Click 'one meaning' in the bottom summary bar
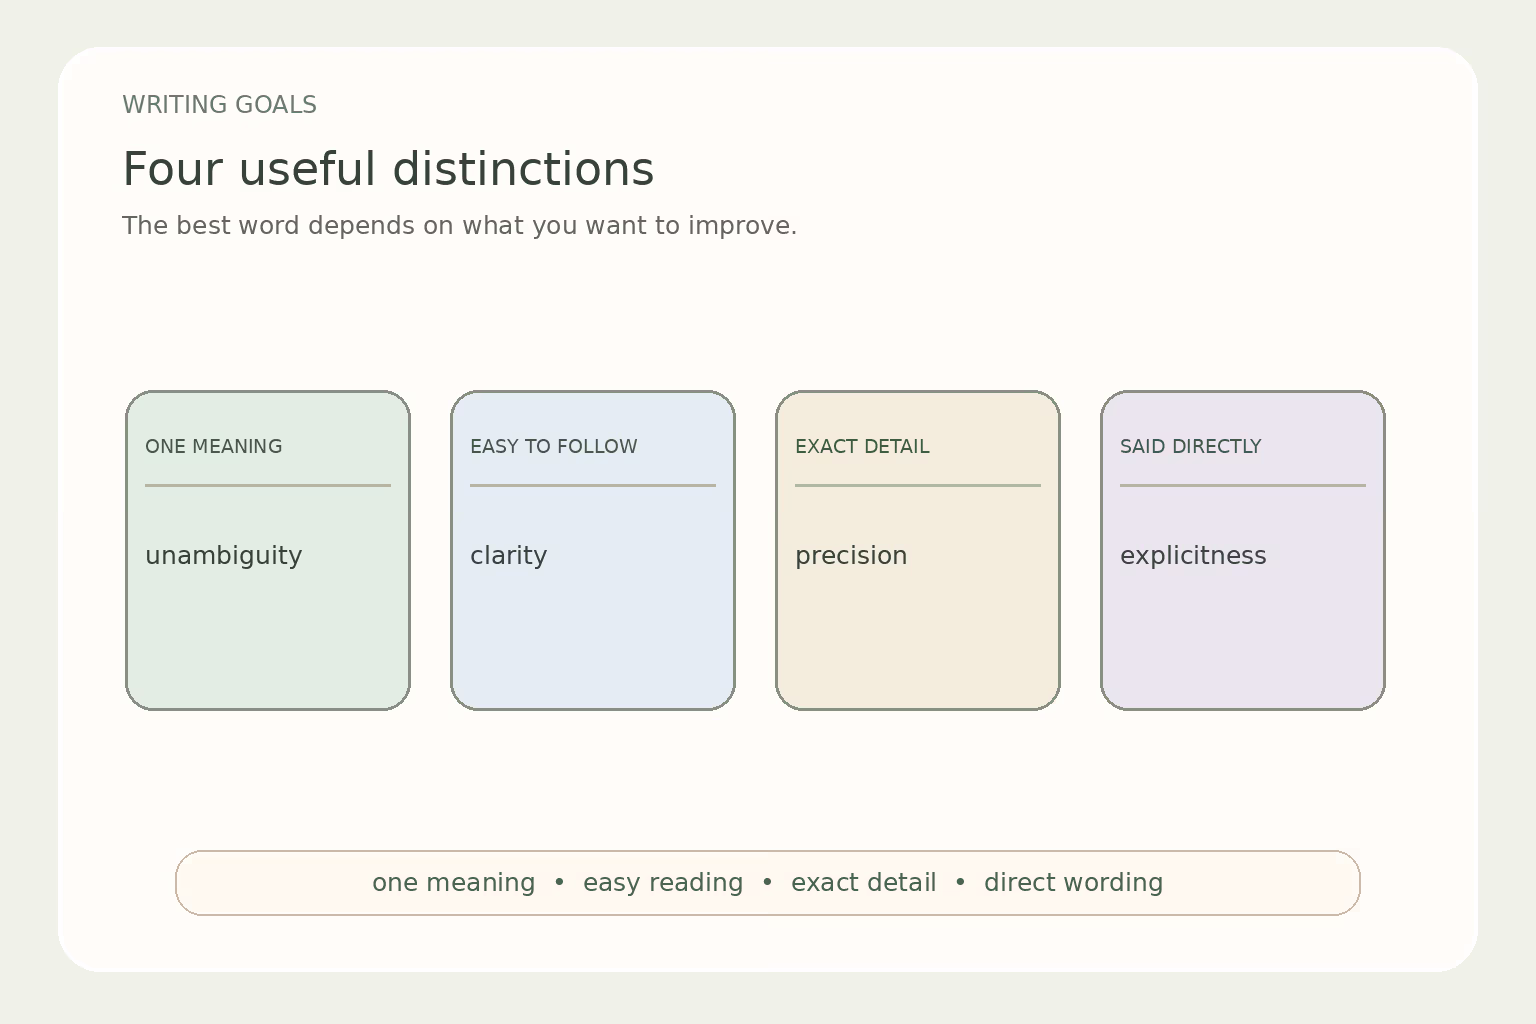The image size is (1536, 1024). [453, 883]
